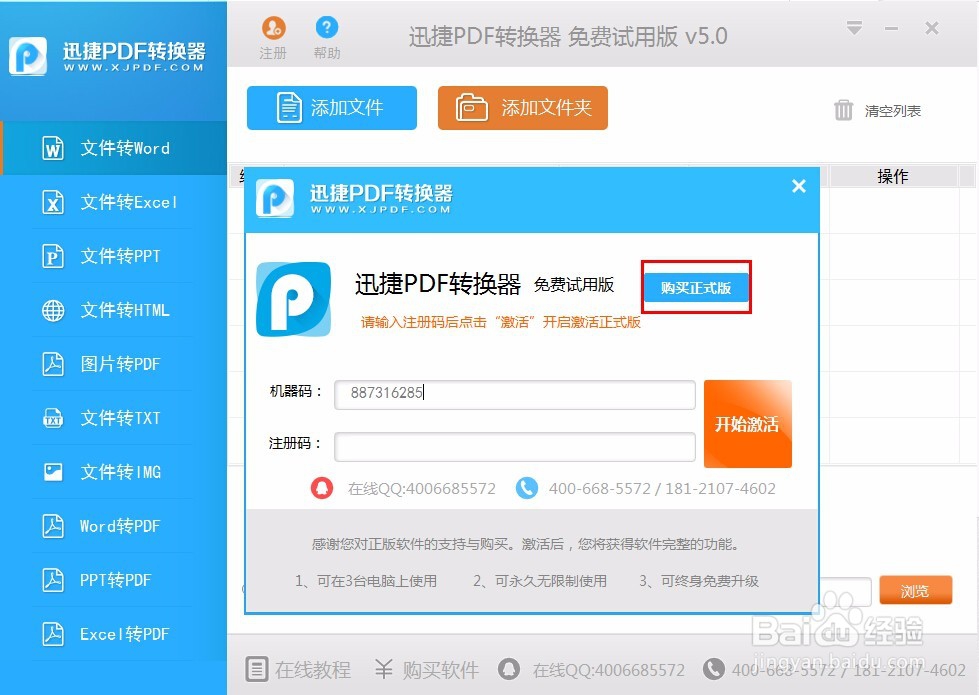Click the image icon beside 文件转IMG
The image size is (979, 695).
coord(53,472)
